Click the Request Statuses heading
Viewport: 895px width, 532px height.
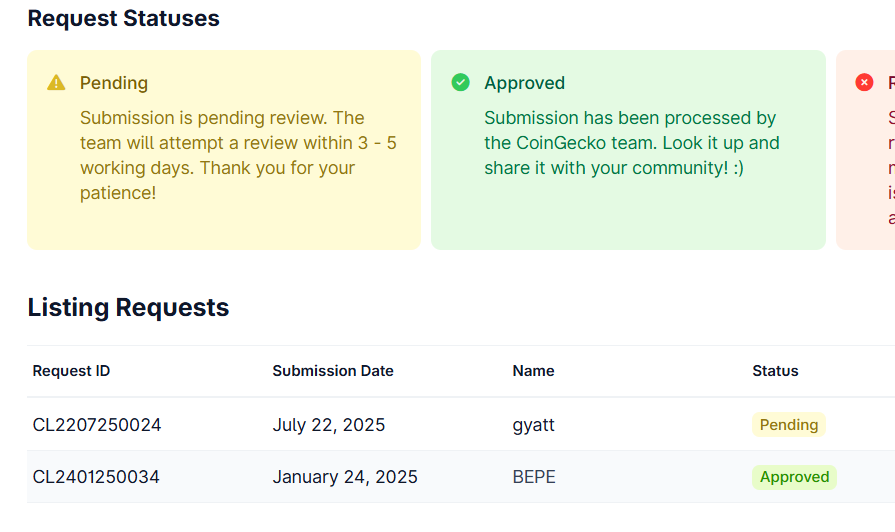coord(123,18)
